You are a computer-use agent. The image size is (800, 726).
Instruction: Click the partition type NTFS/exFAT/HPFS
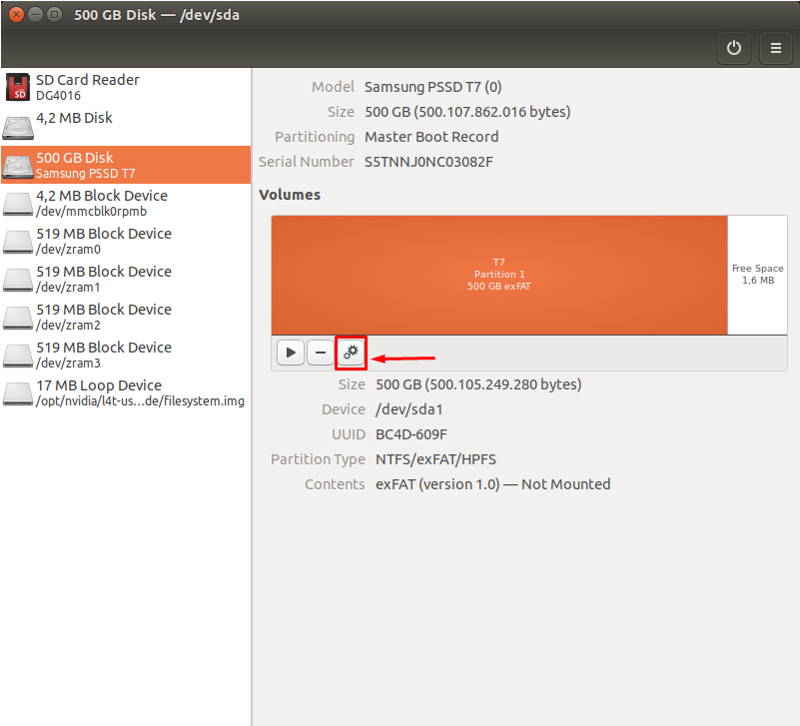[x=436, y=460]
